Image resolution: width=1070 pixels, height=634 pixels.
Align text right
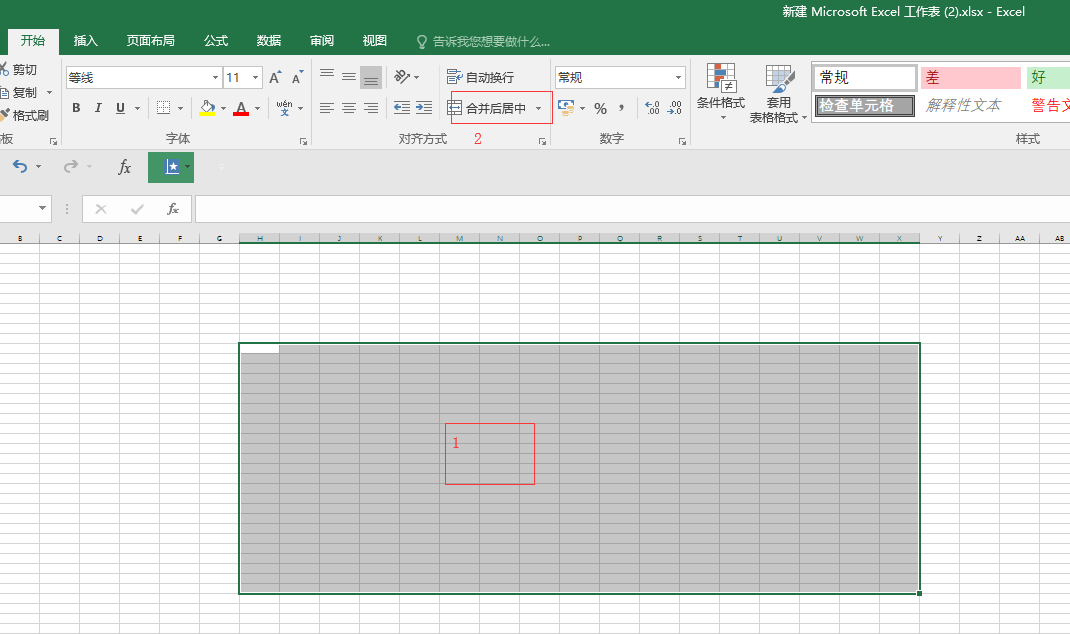pyautogui.click(x=371, y=108)
